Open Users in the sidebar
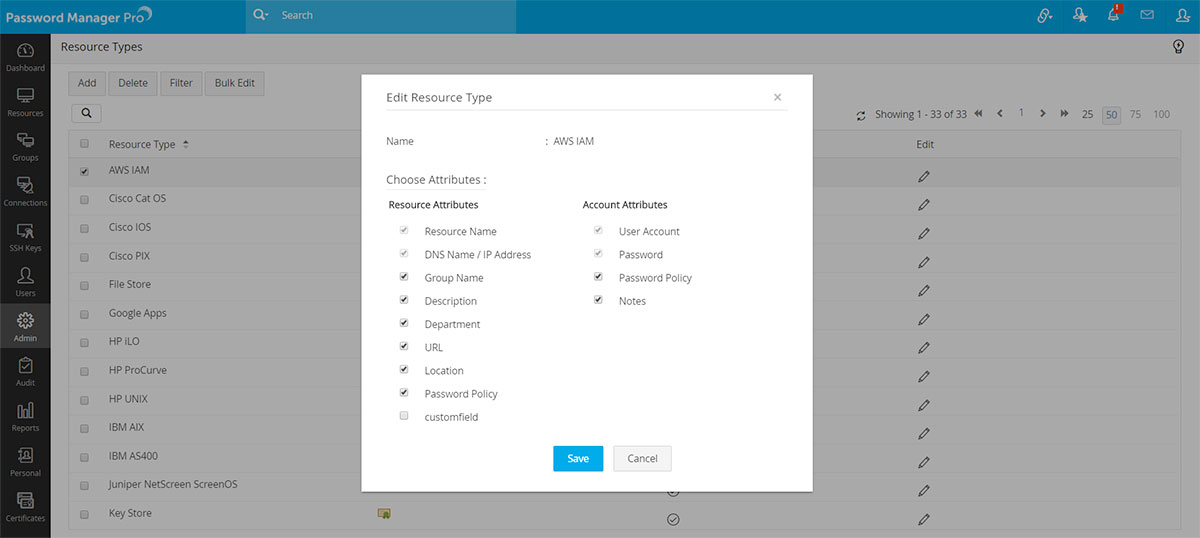1200x538 pixels. point(25,282)
